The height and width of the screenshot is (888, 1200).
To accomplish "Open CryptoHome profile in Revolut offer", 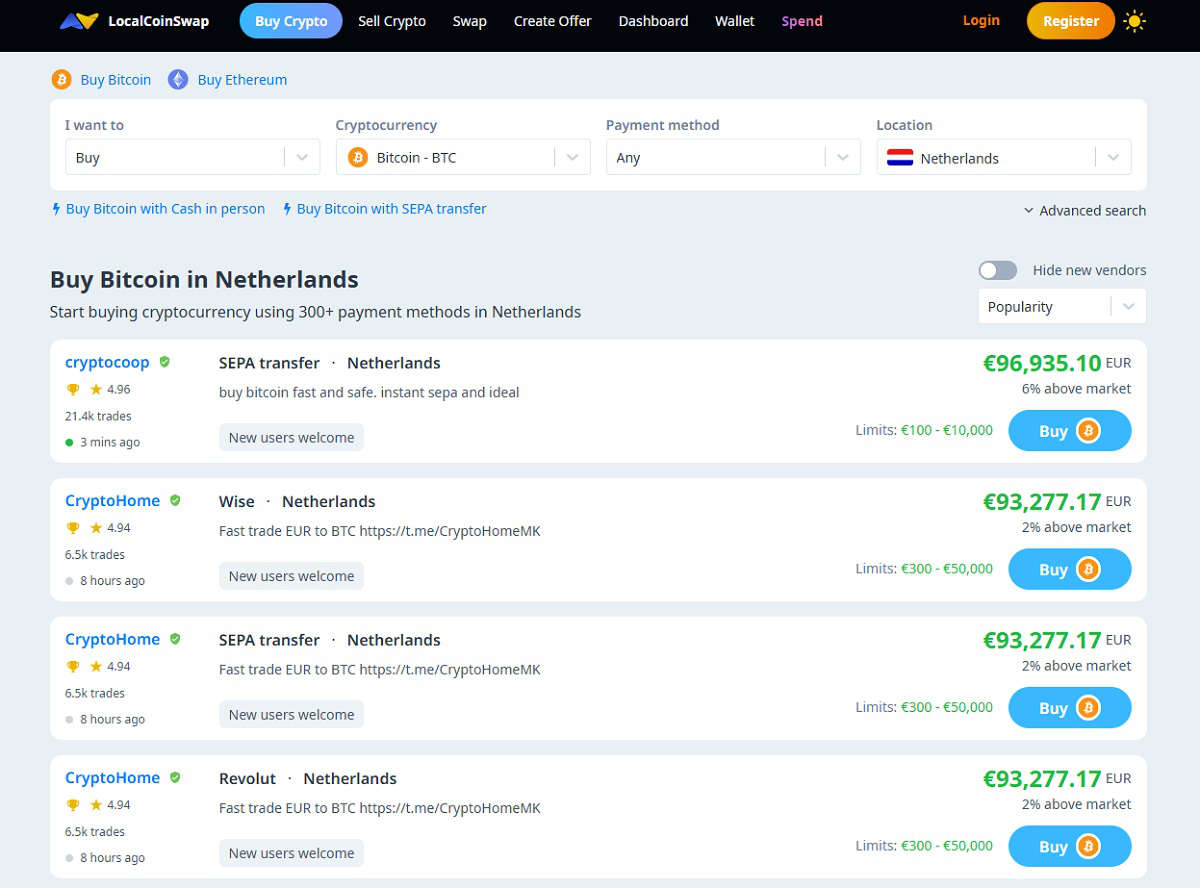I will pyautogui.click(x=112, y=778).
